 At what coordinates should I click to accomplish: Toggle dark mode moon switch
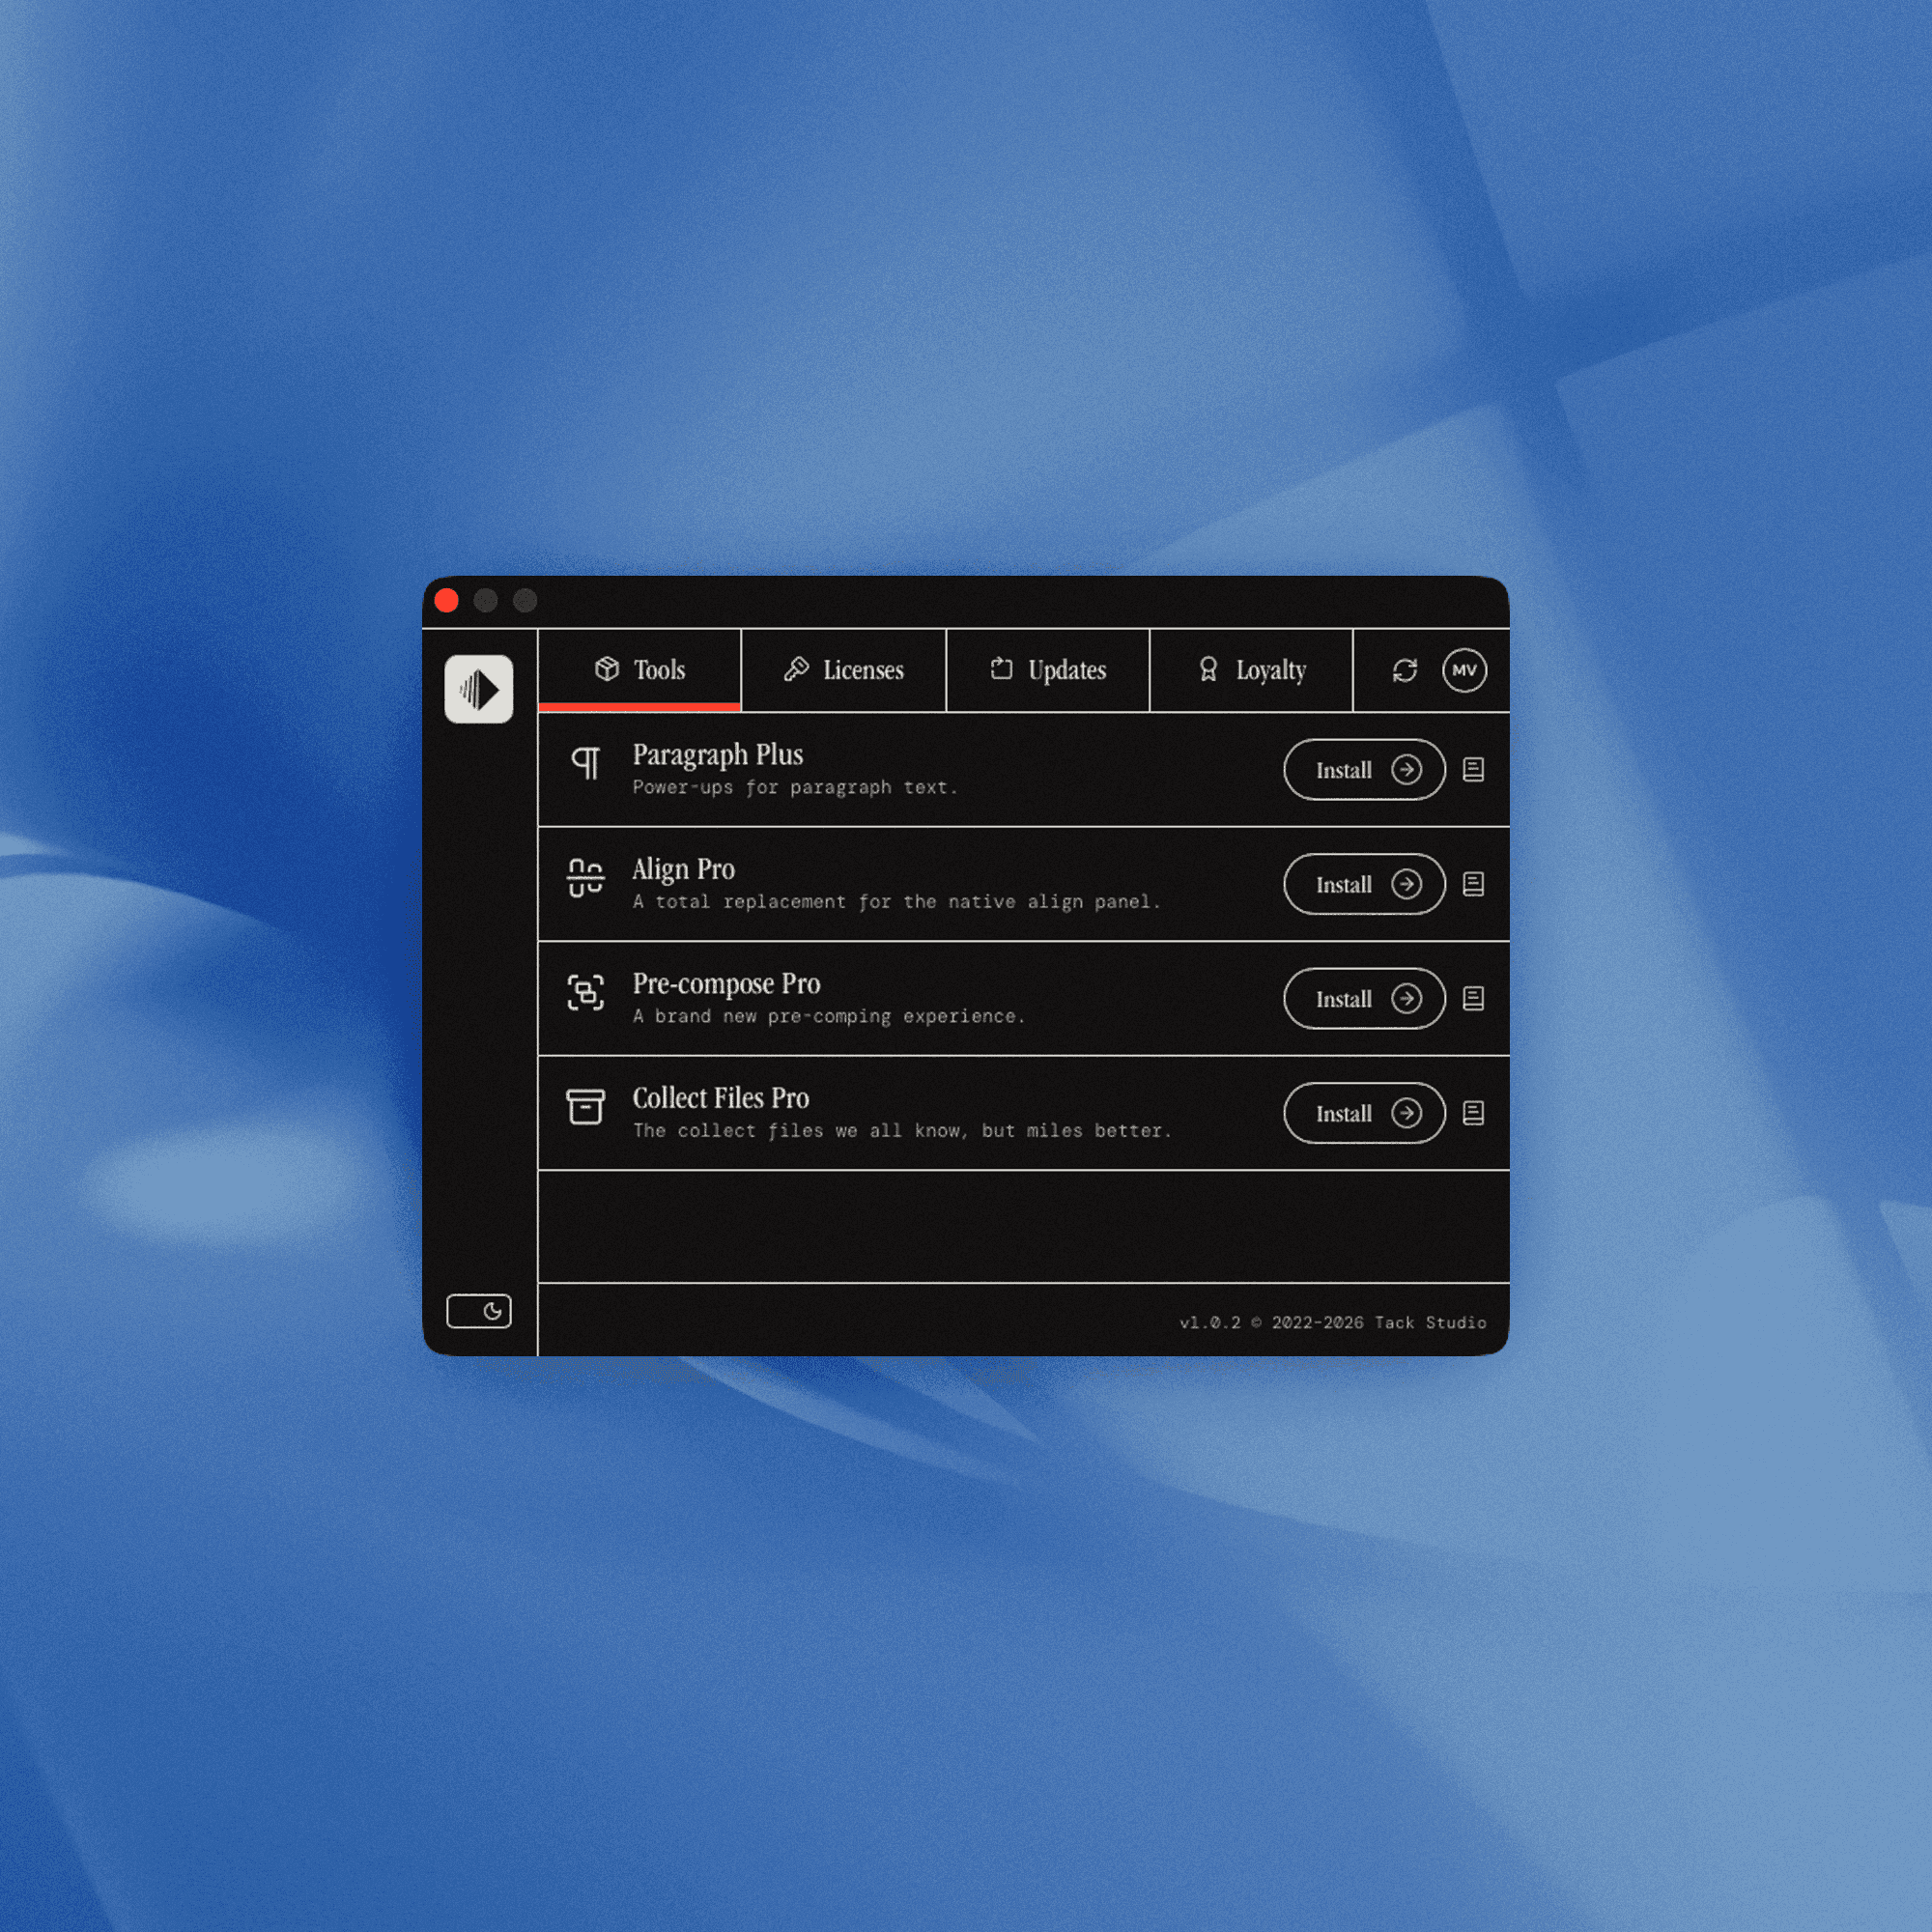(479, 1311)
